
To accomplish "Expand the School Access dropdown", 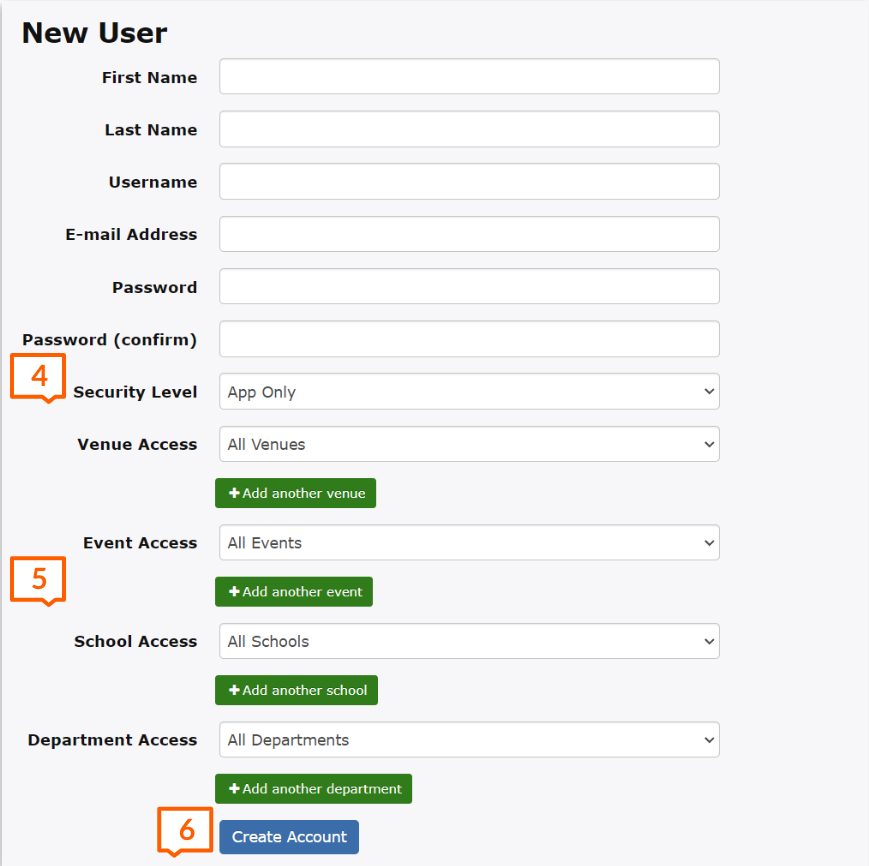I will pos(469,641).
